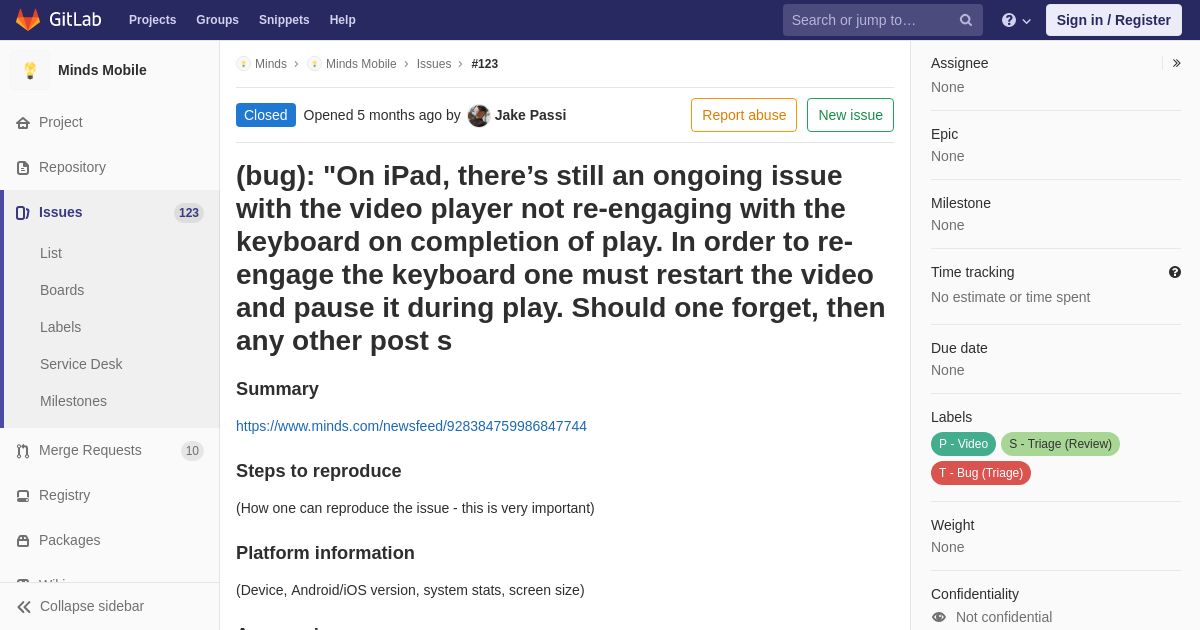Click the Packages icon
Image resolution: width=1200 pixels, height=630 pixels.
point(23,541)
